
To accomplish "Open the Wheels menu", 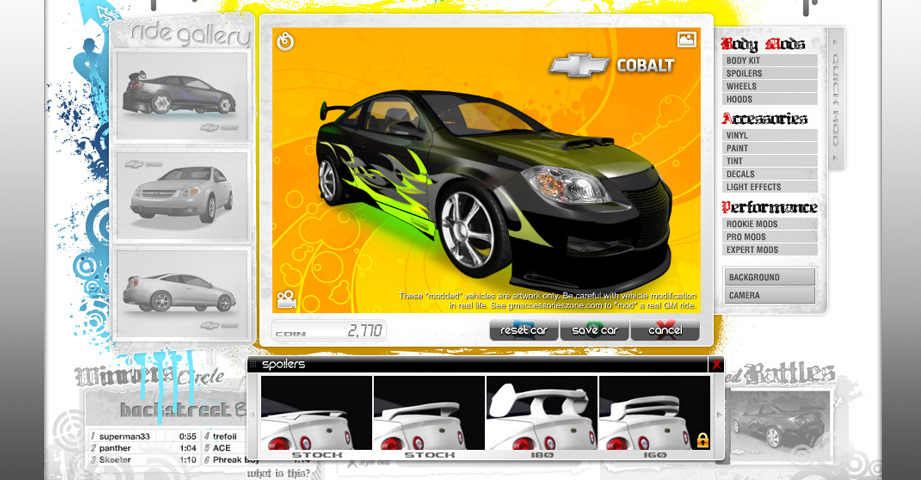I will [x=769, y=86].
